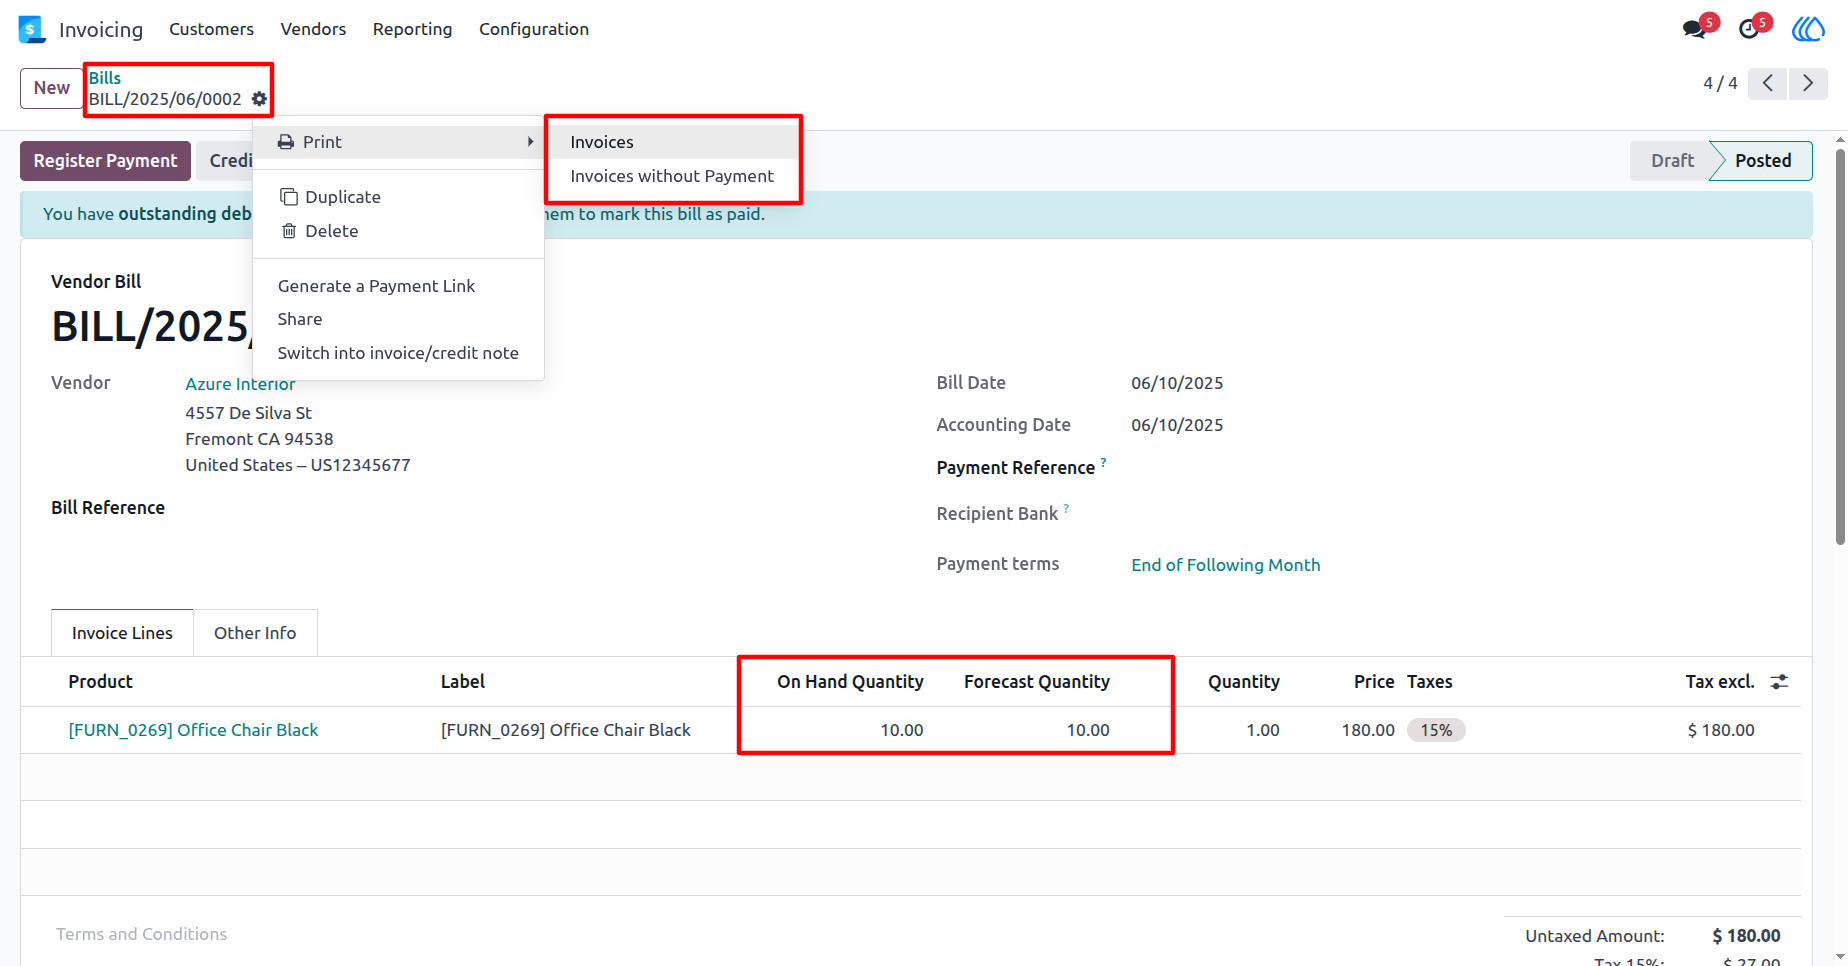The height and width of the screenshot is (966, 1848).
Task: Click the Label cell of Office Chair Black
Action: pyautogui.click(x=566, y=730)
